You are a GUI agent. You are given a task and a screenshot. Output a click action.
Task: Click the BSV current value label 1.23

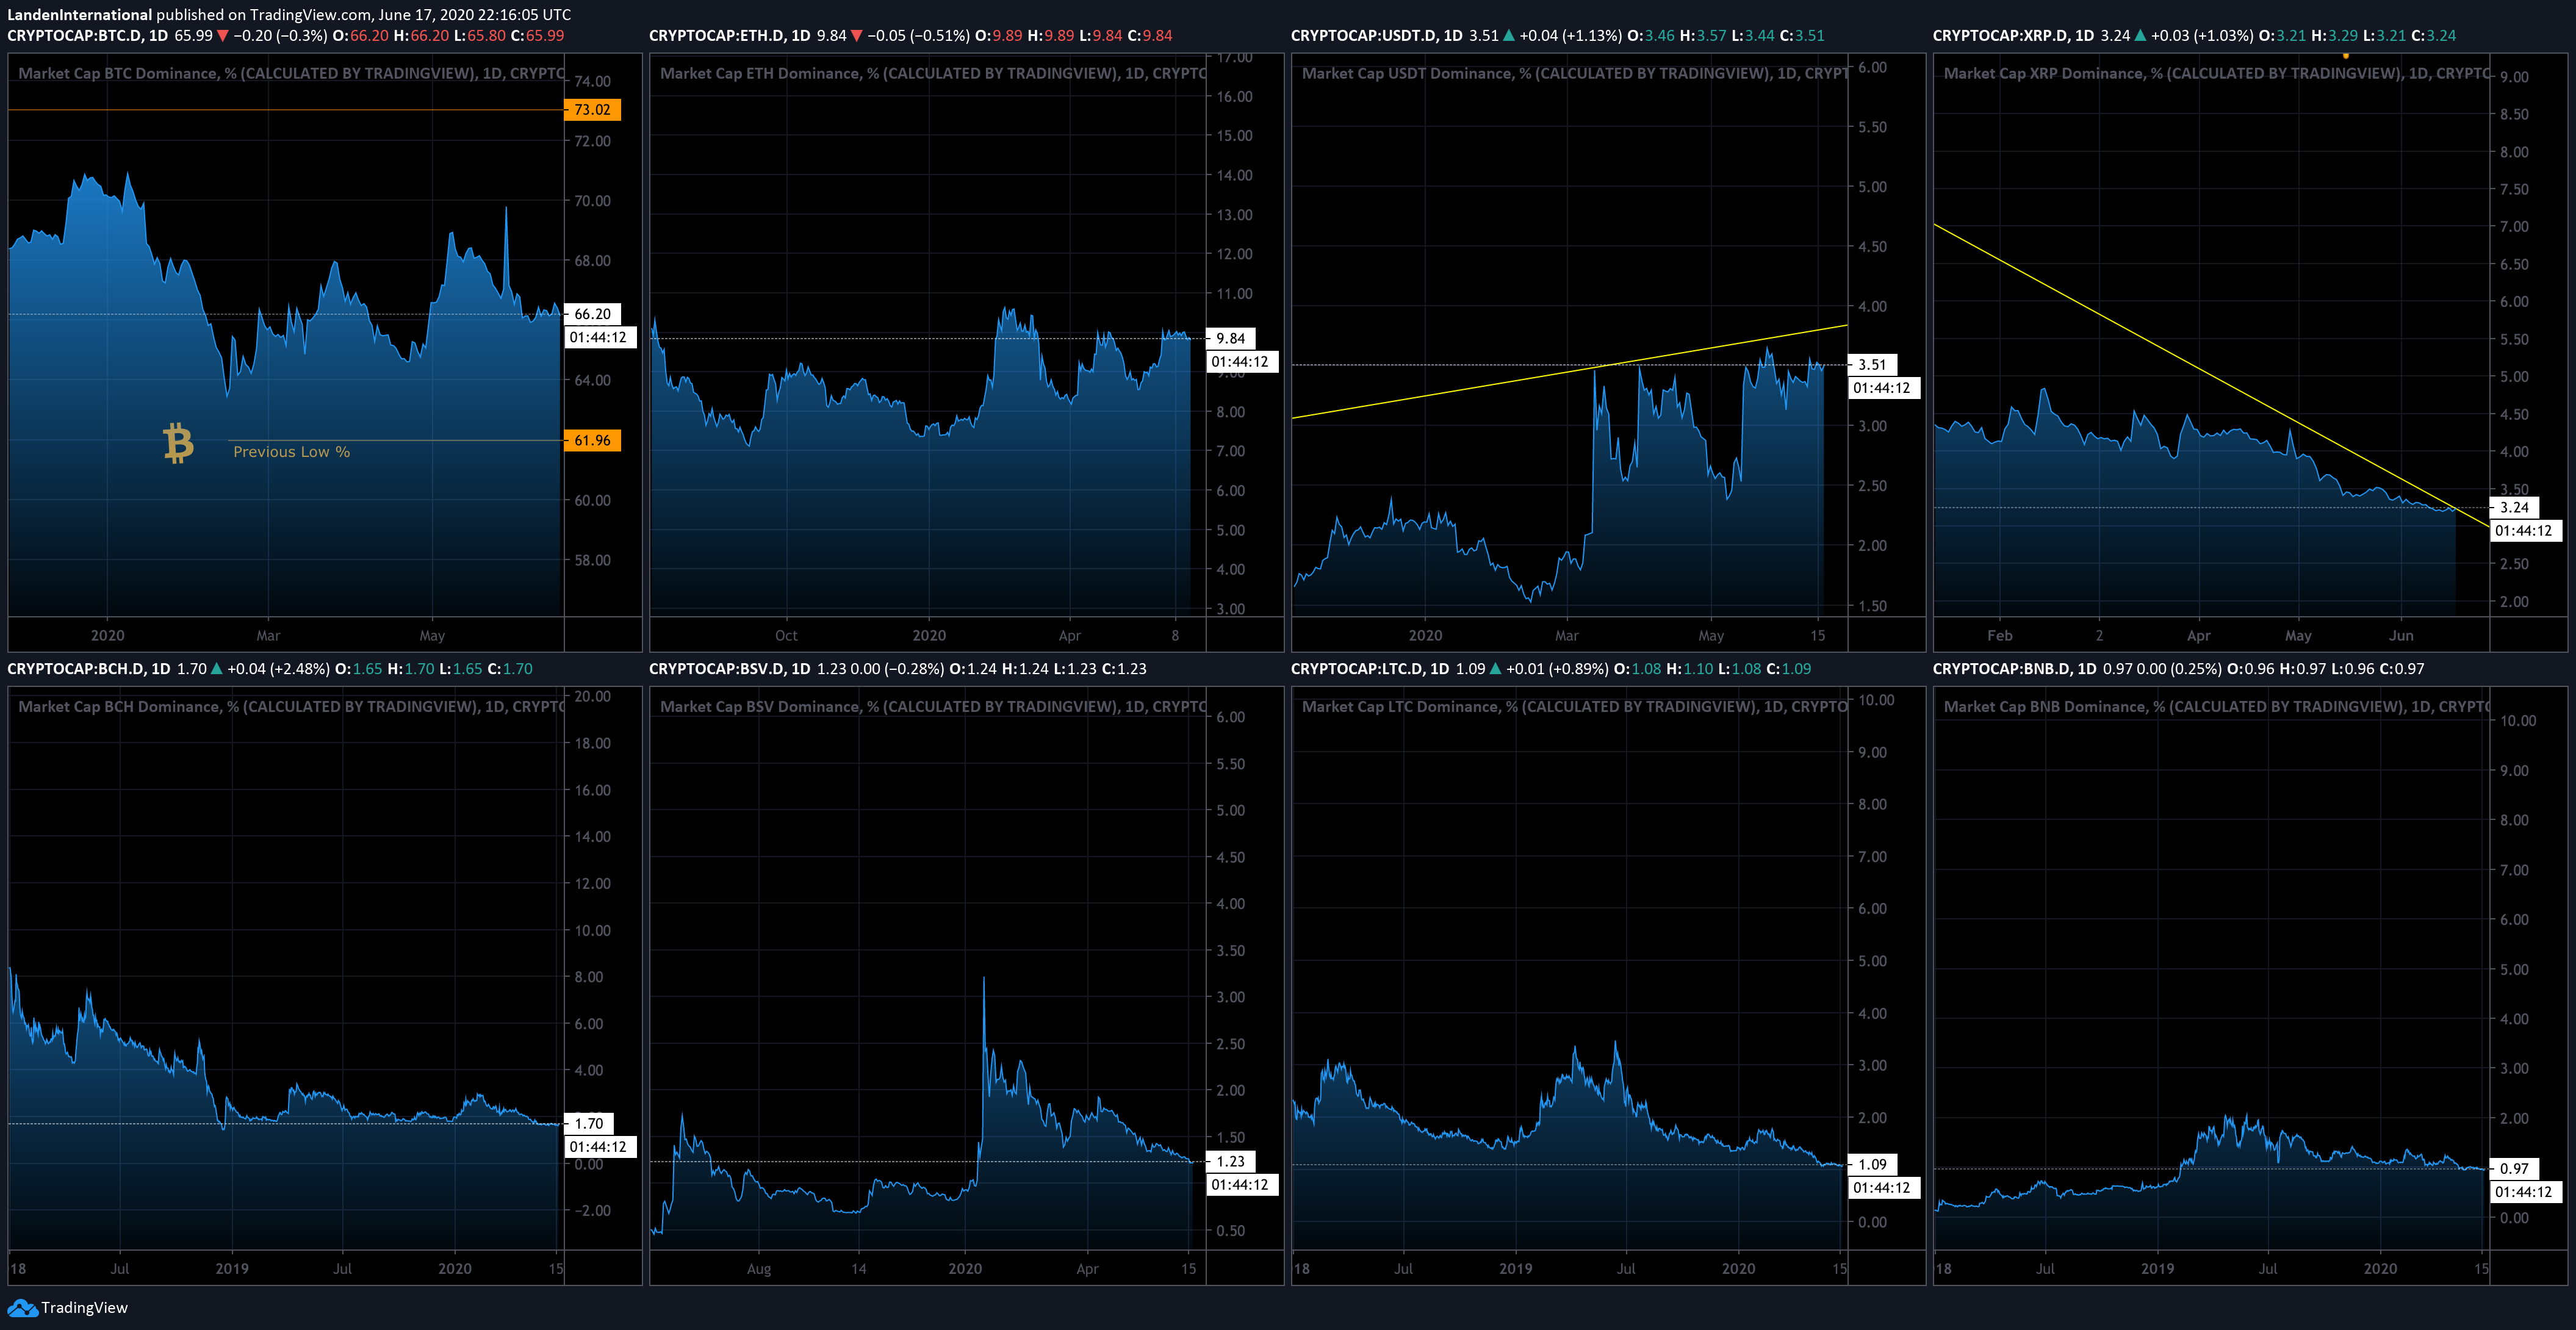[x=1231, y=1162]
